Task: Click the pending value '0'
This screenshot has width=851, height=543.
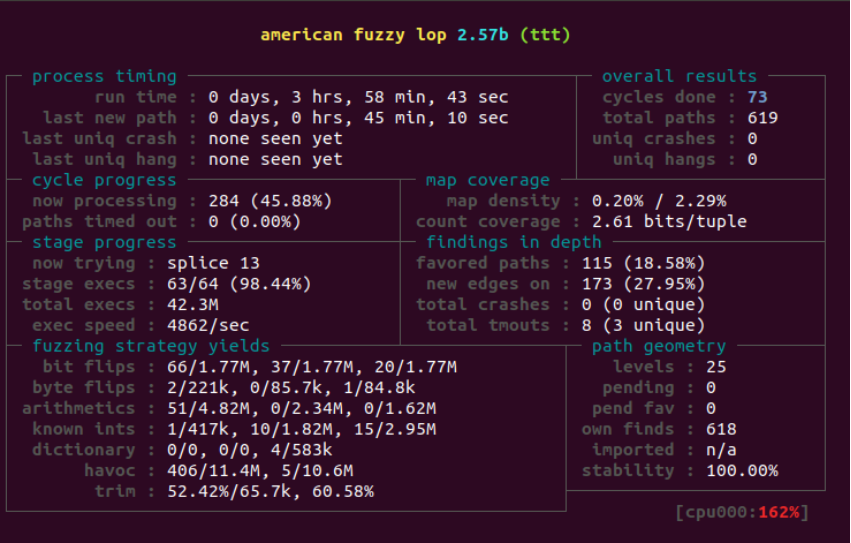Action: 710,388
